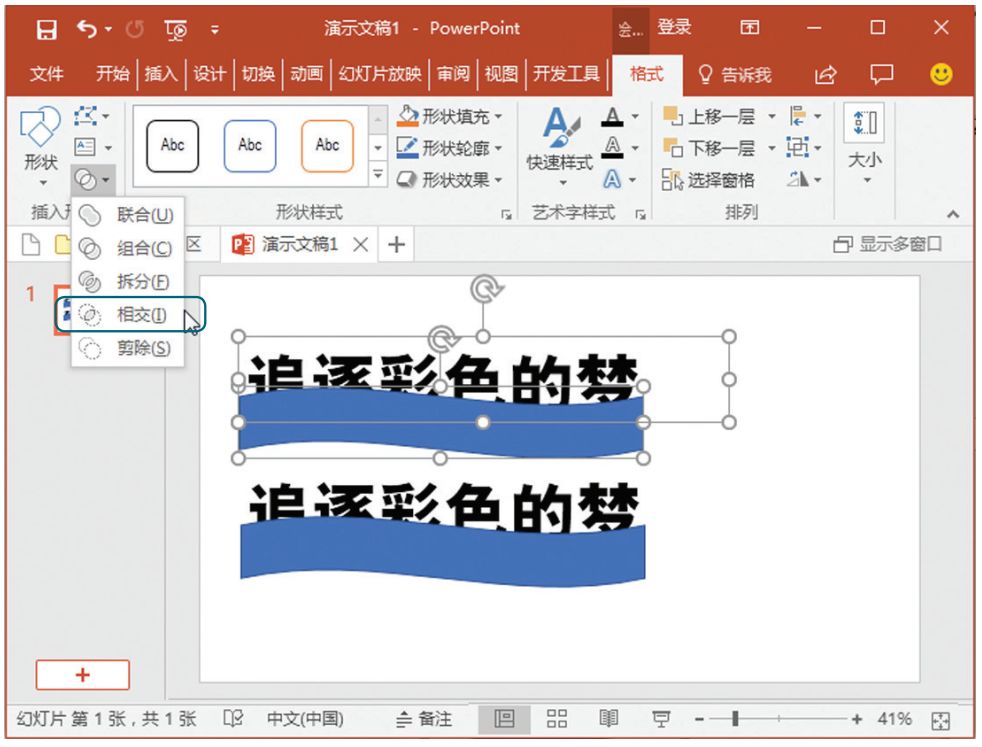Add a new slide with the + button
This screenshot has width=982, height=747.
click(x=83, y=675)
